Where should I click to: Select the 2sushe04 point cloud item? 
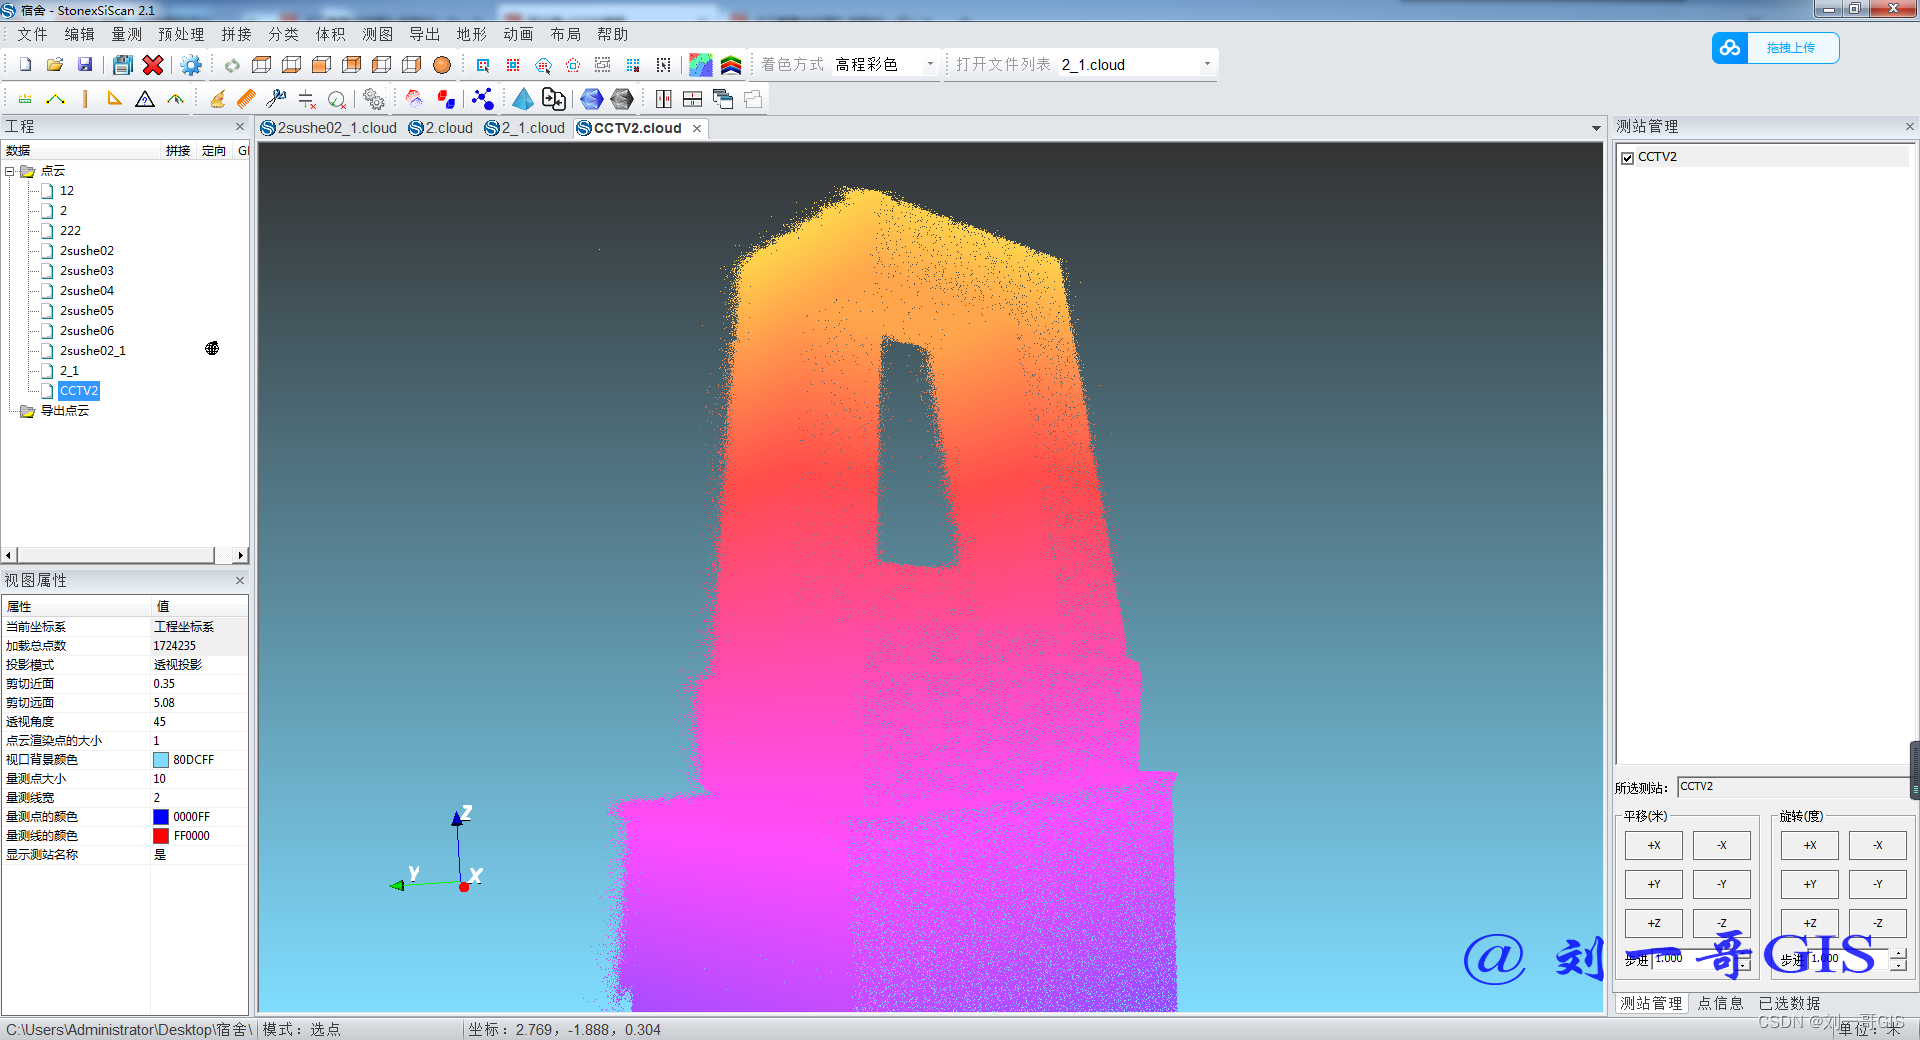(x=87, y=291)
